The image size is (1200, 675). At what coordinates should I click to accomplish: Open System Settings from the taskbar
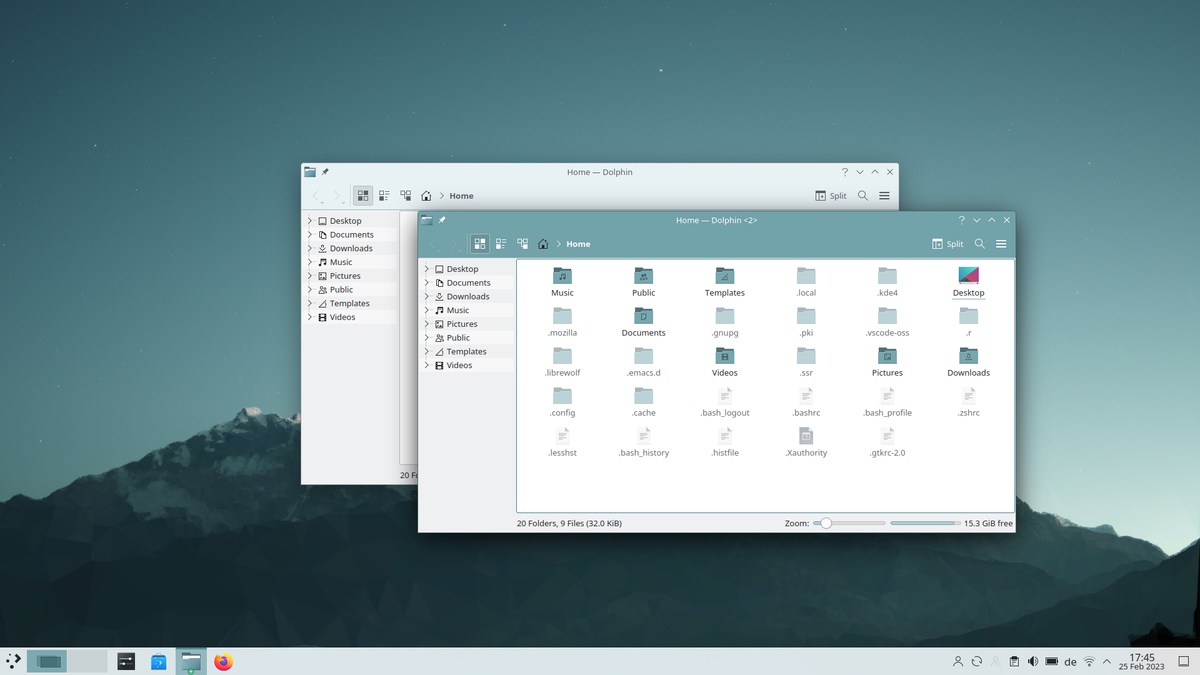click(126, 661)
